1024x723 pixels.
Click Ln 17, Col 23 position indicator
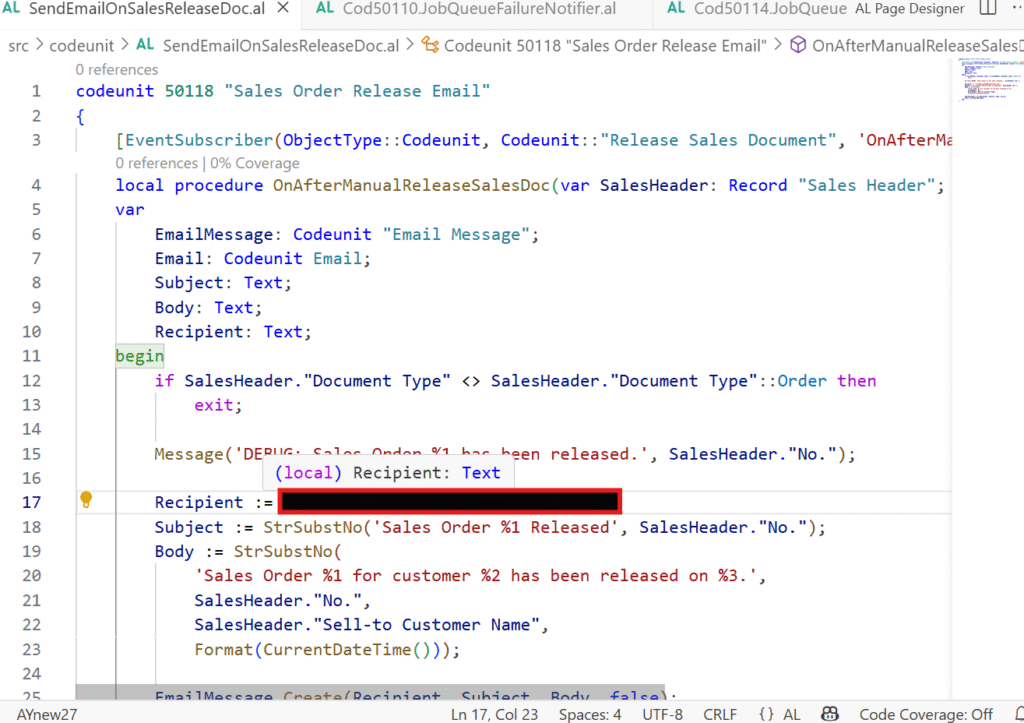click(x=495, y=714)
